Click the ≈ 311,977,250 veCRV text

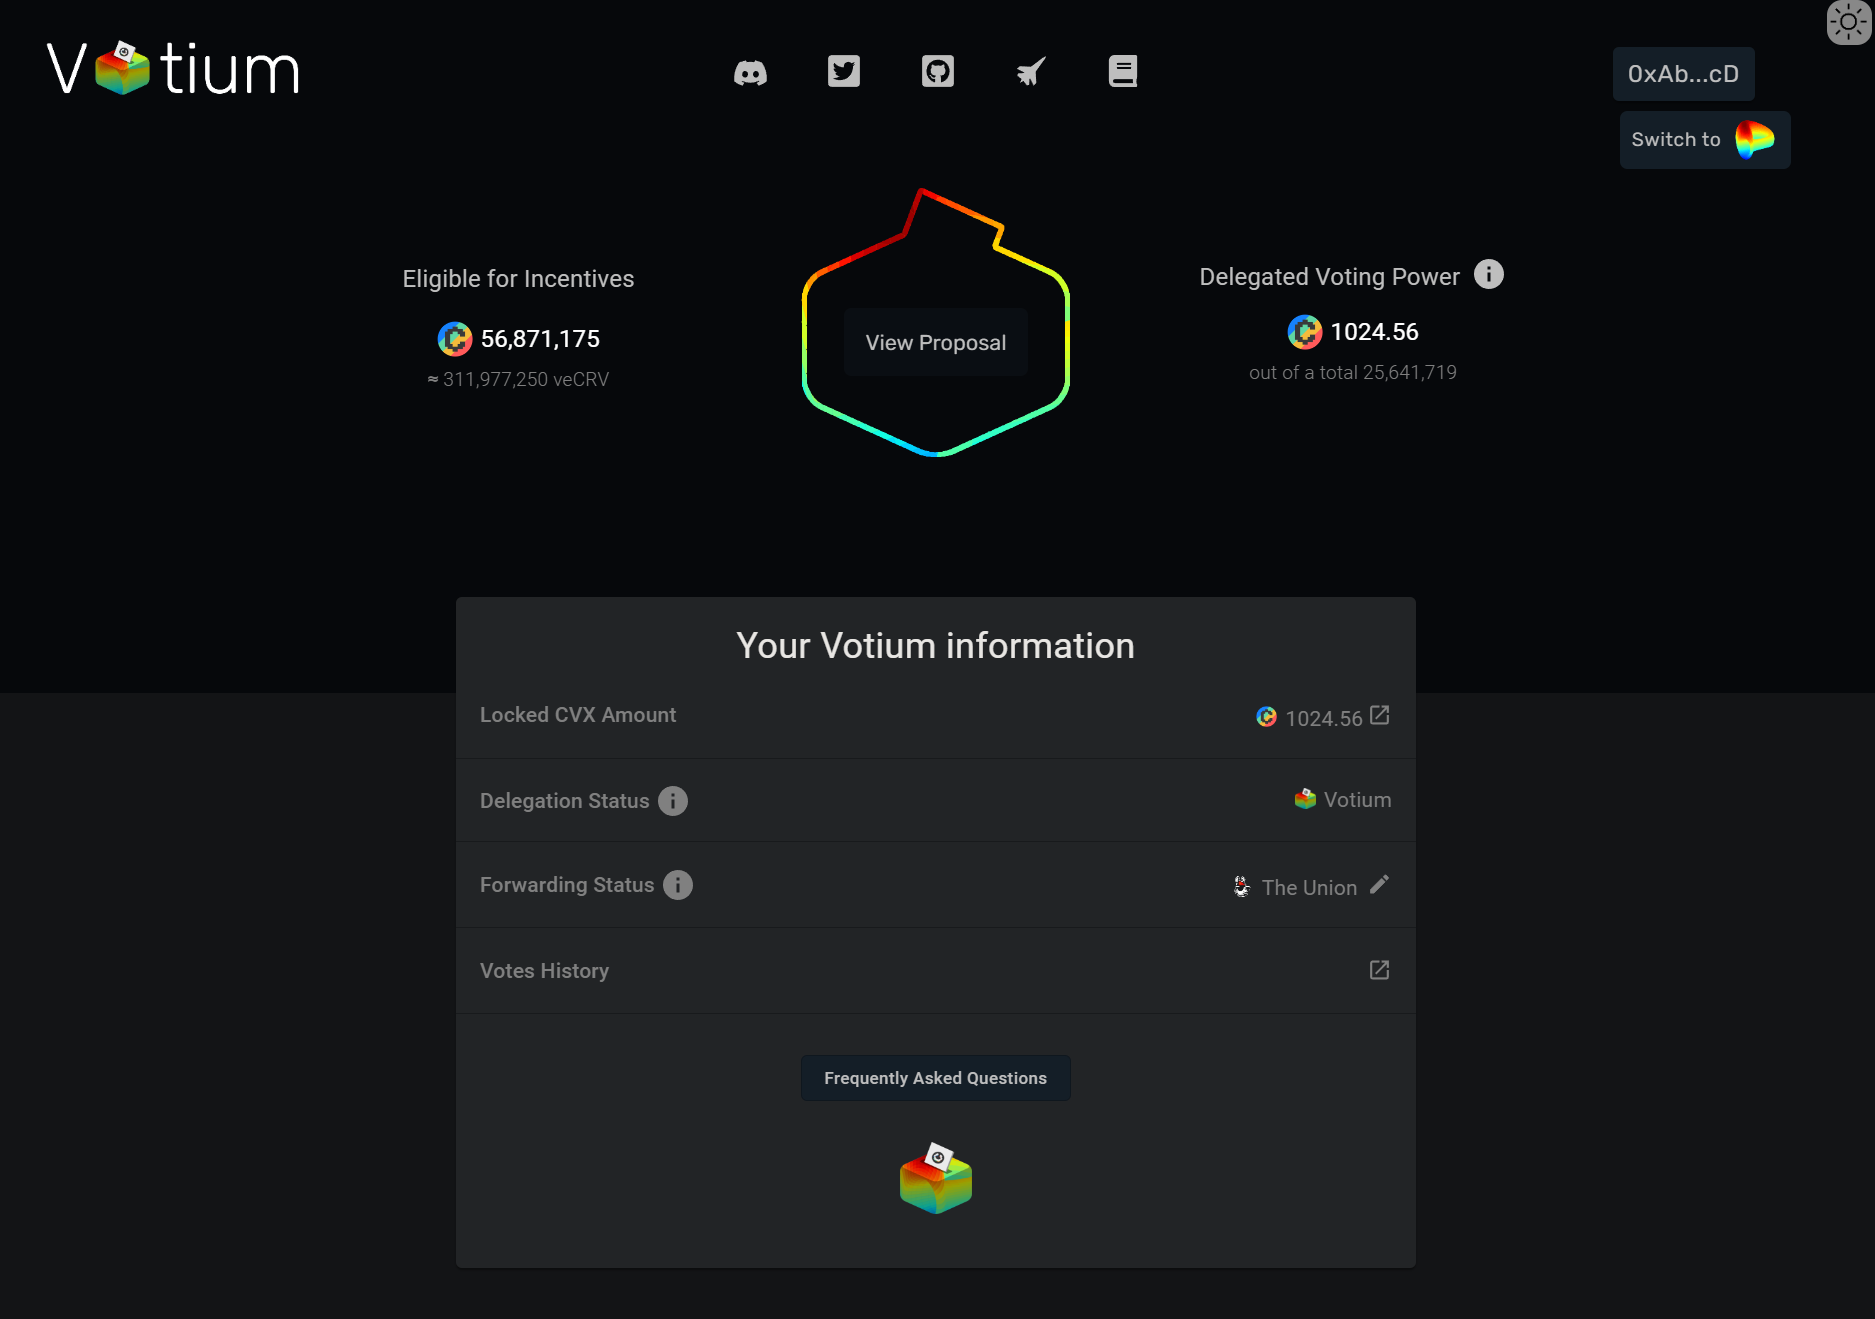point(518,379)
